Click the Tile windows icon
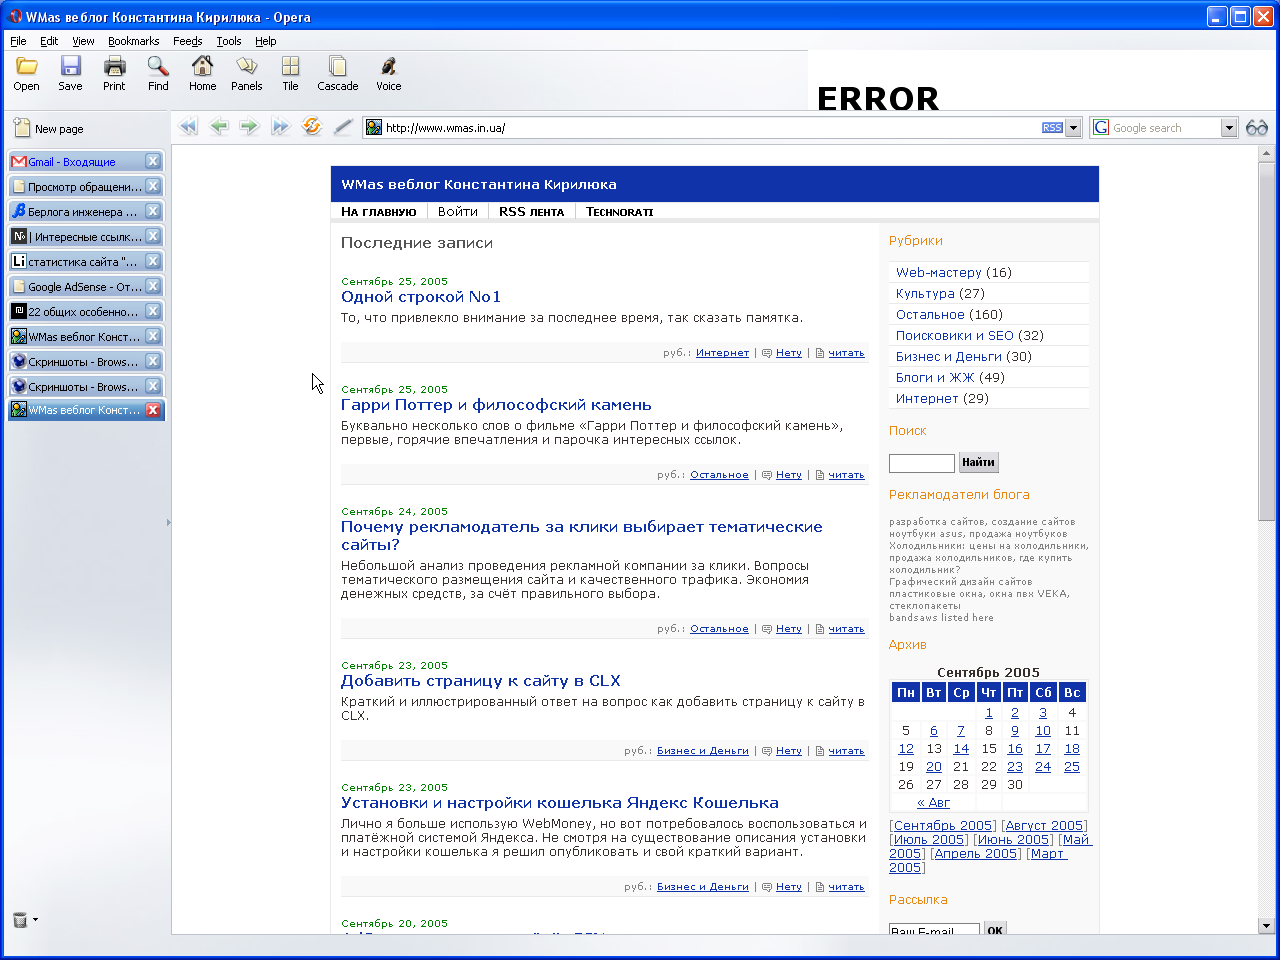1280x960 pixels. click(x=290, y=66)
